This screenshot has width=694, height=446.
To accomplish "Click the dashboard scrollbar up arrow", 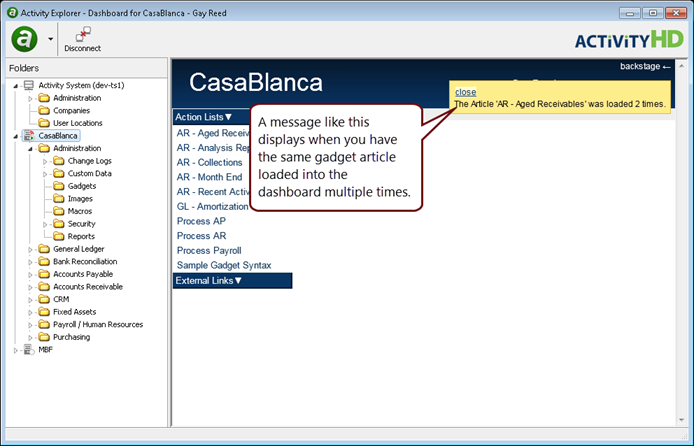I will click(x=682, y=66).
